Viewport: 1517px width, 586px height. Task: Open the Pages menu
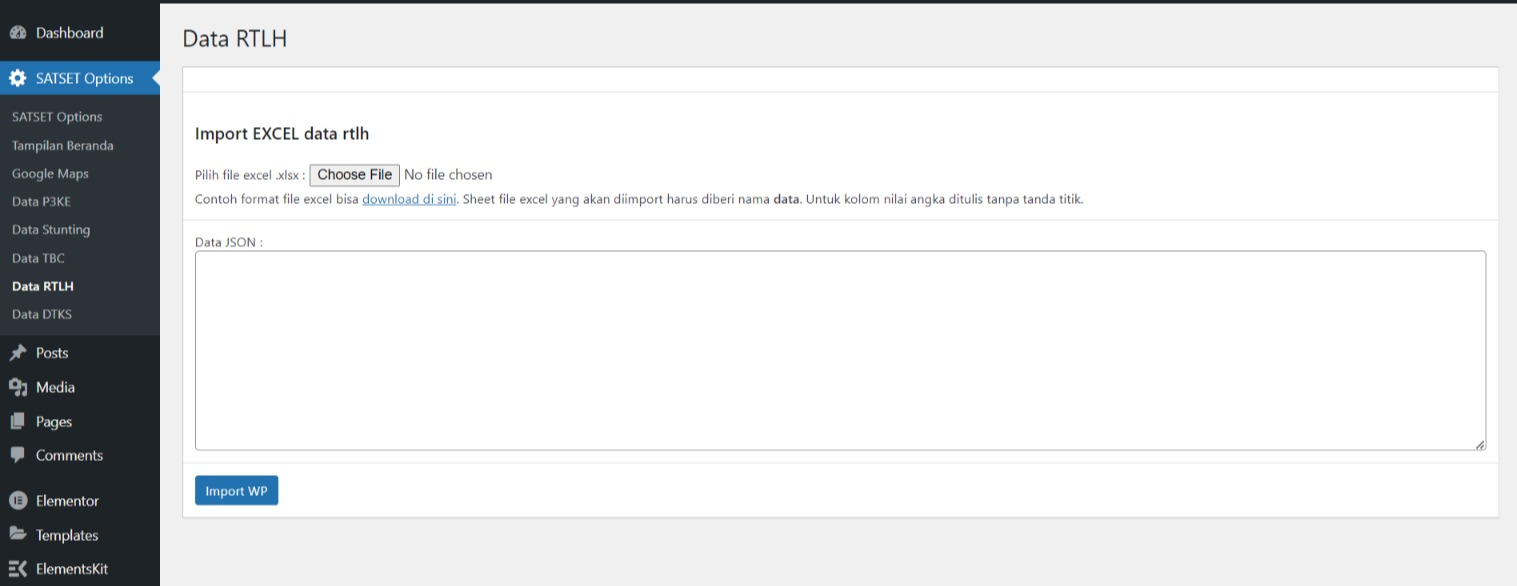(x=80, y=421)
